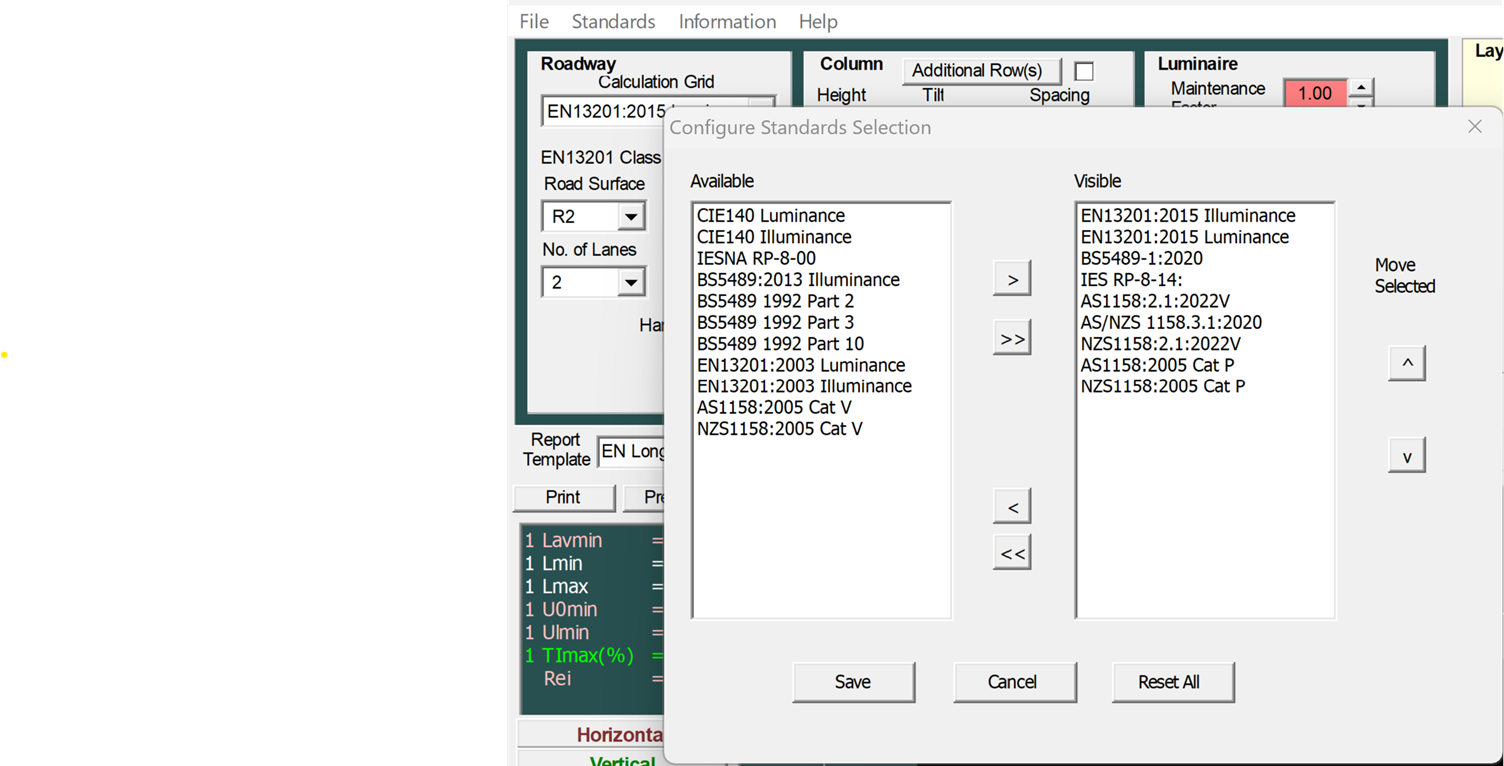Viewport: 1504px width, 766px height.
Task: Open the No. of Lanes dropdown
Action: (630, 282)
